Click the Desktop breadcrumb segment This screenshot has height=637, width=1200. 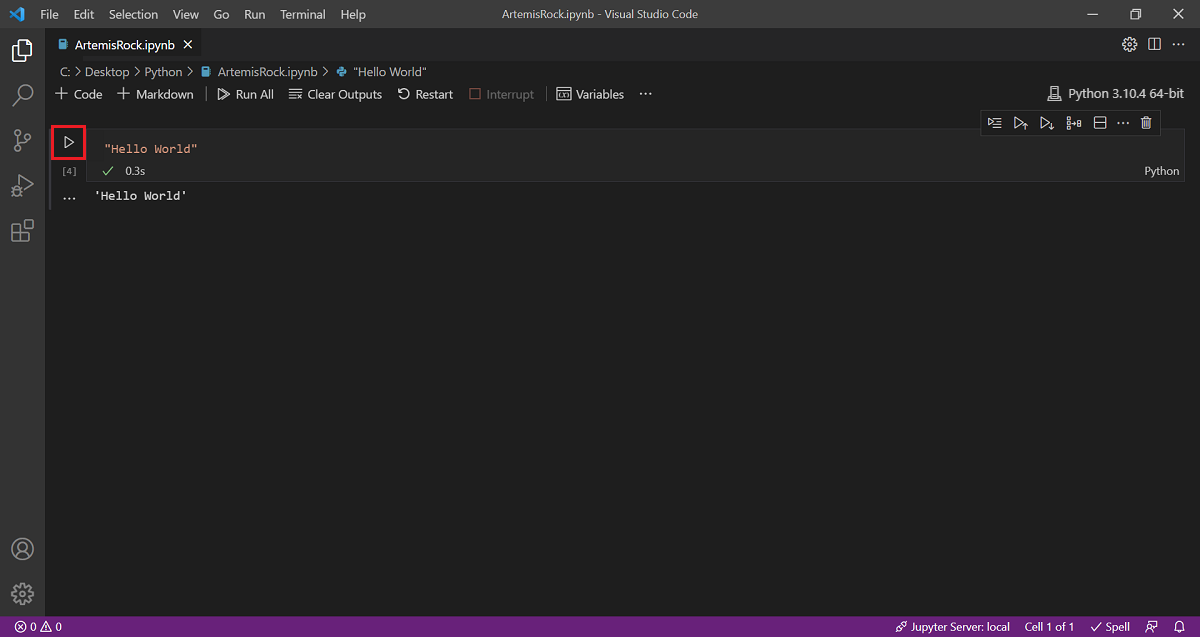pos(107,72)
